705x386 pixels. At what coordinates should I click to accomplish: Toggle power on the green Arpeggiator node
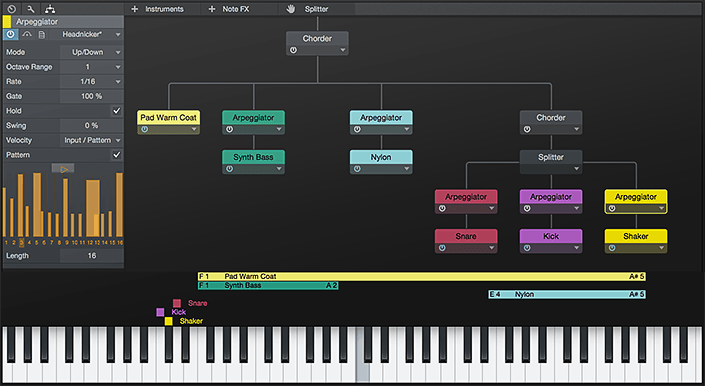[229, 129]
